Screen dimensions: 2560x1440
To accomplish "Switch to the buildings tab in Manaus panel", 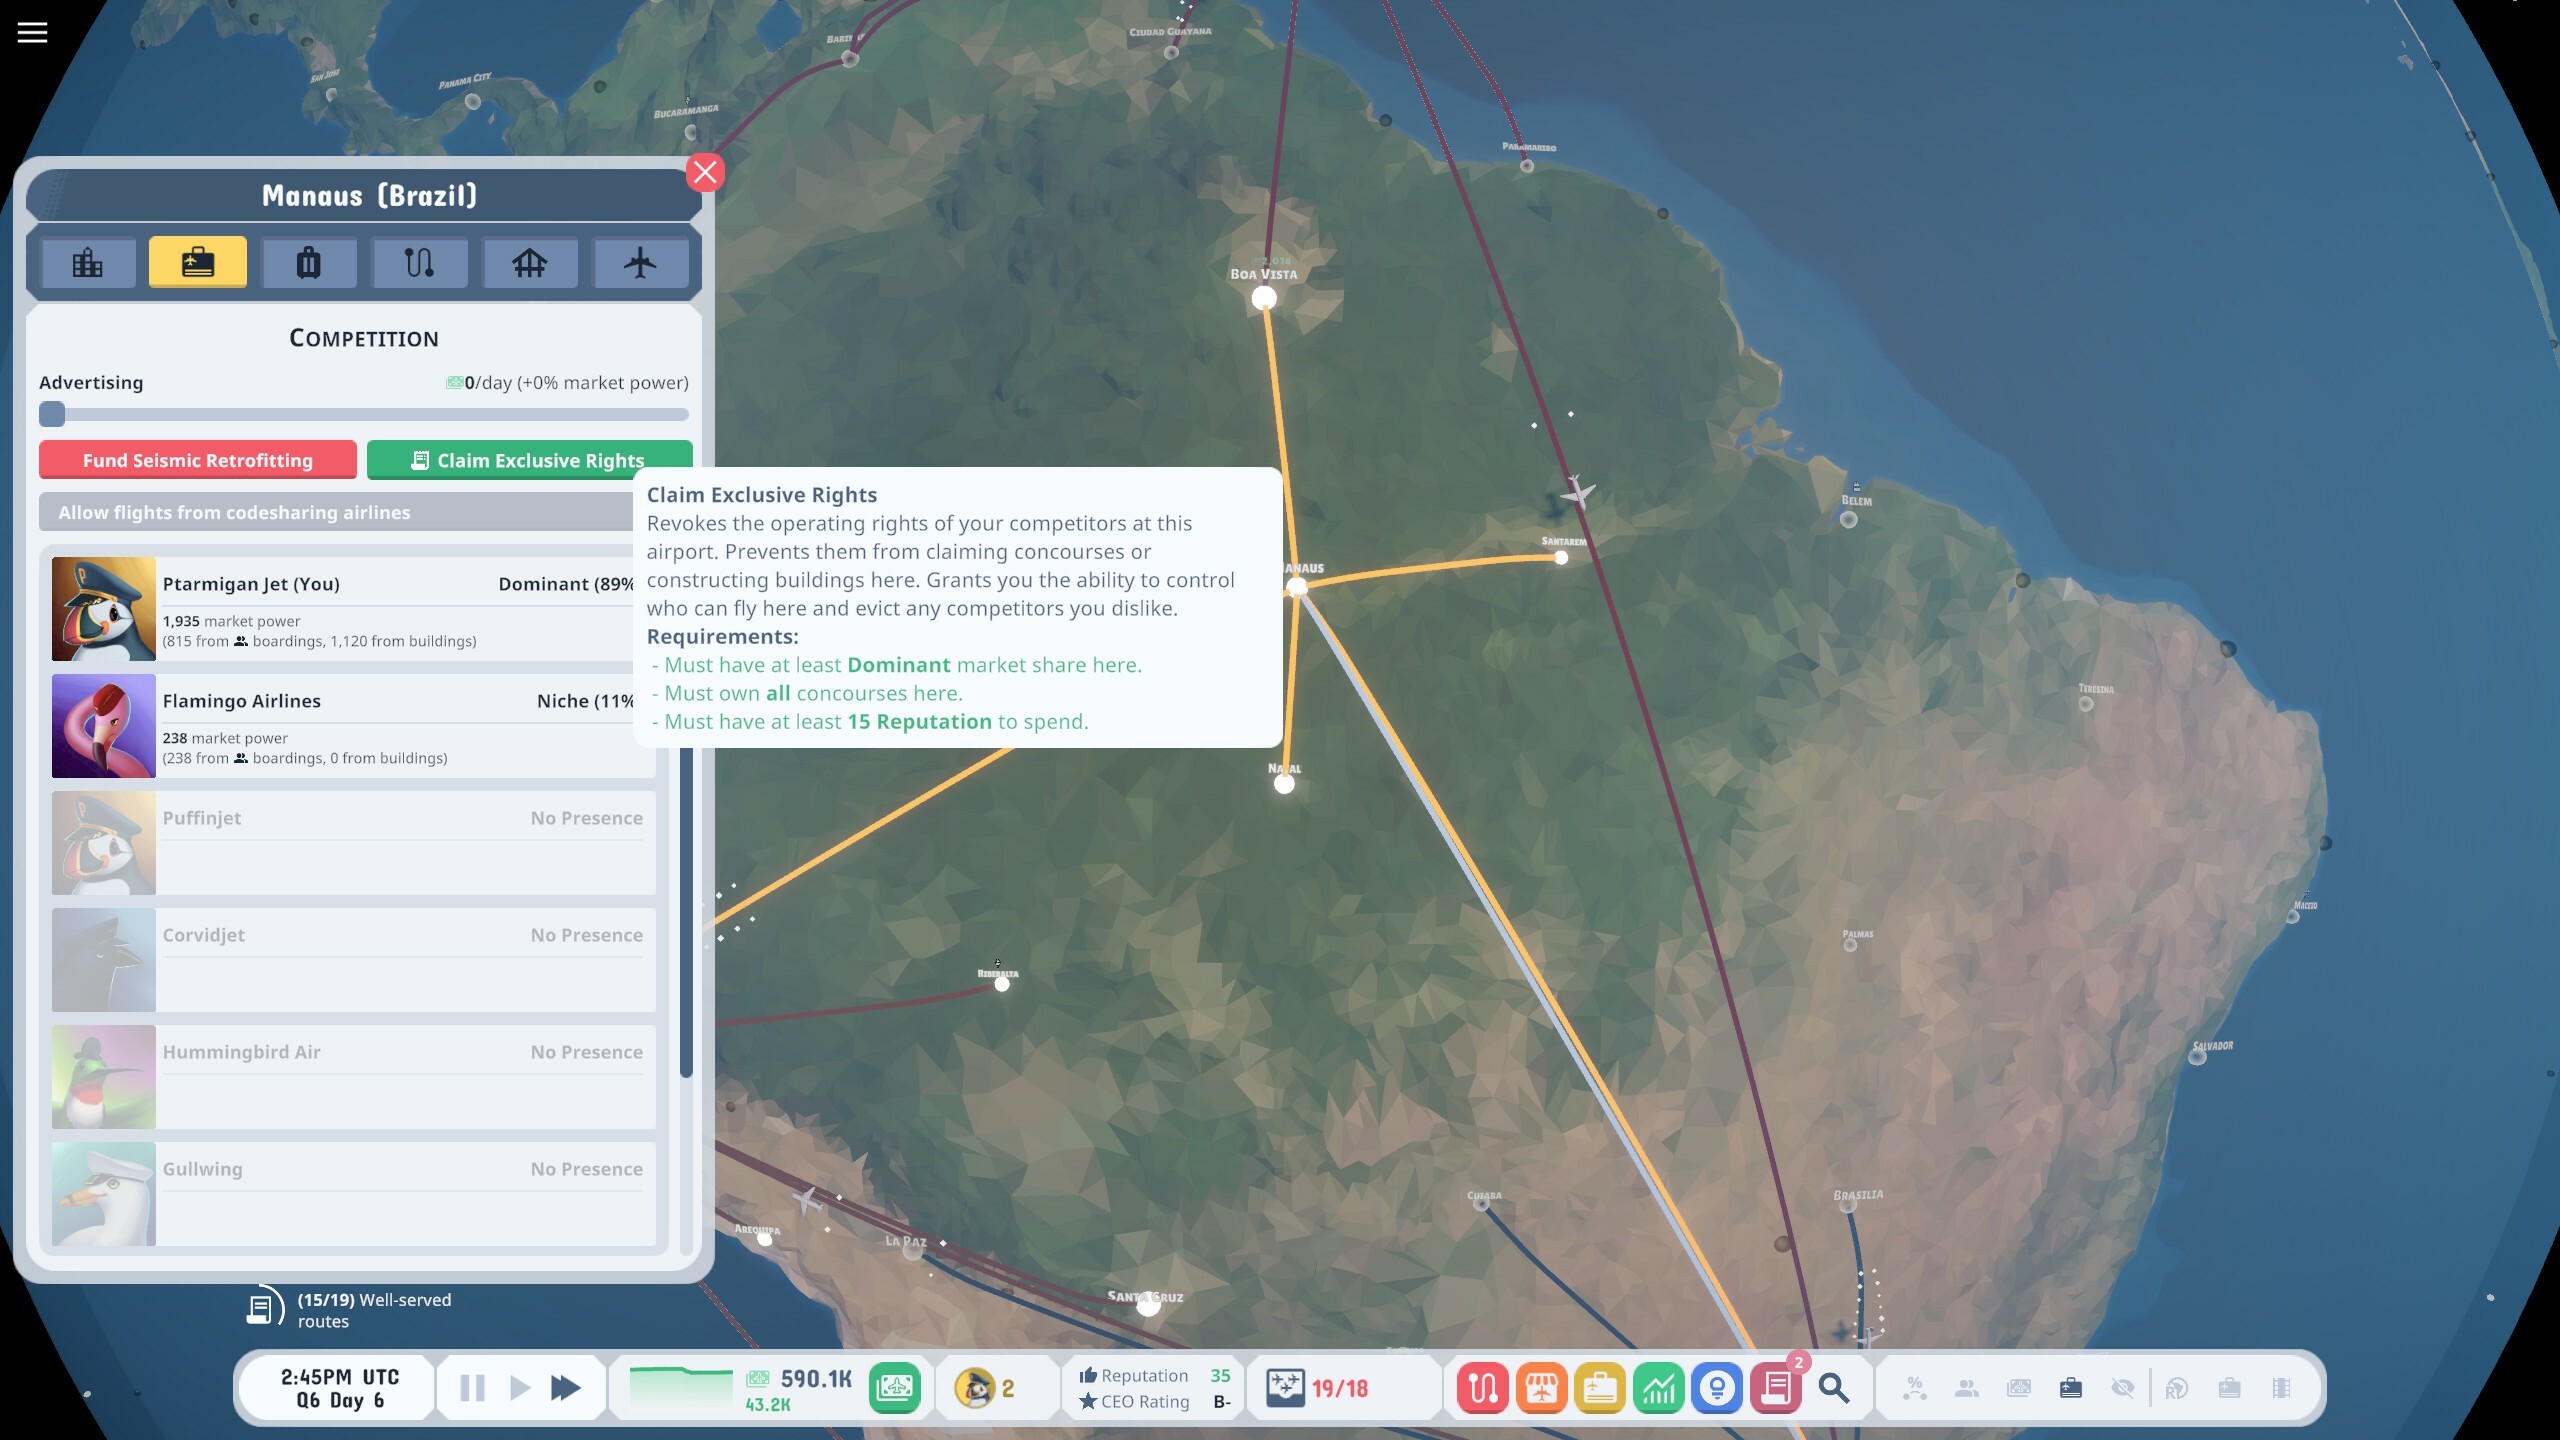I will coord(88,262).
